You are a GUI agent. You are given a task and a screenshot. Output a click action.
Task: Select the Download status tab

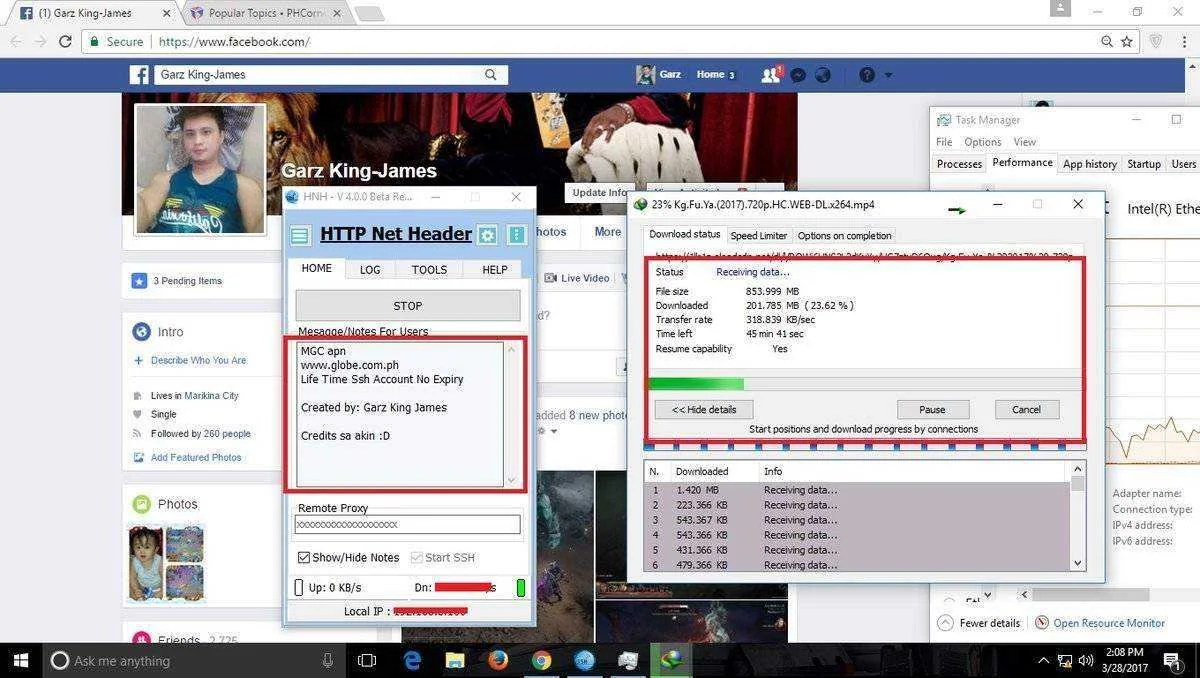point(685,235)
